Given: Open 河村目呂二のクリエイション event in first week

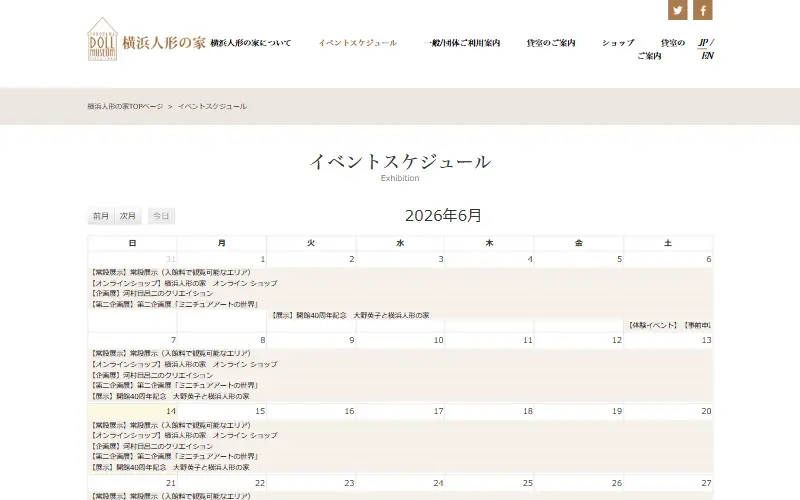Looking at the screenshot, I should click(400, 294).
